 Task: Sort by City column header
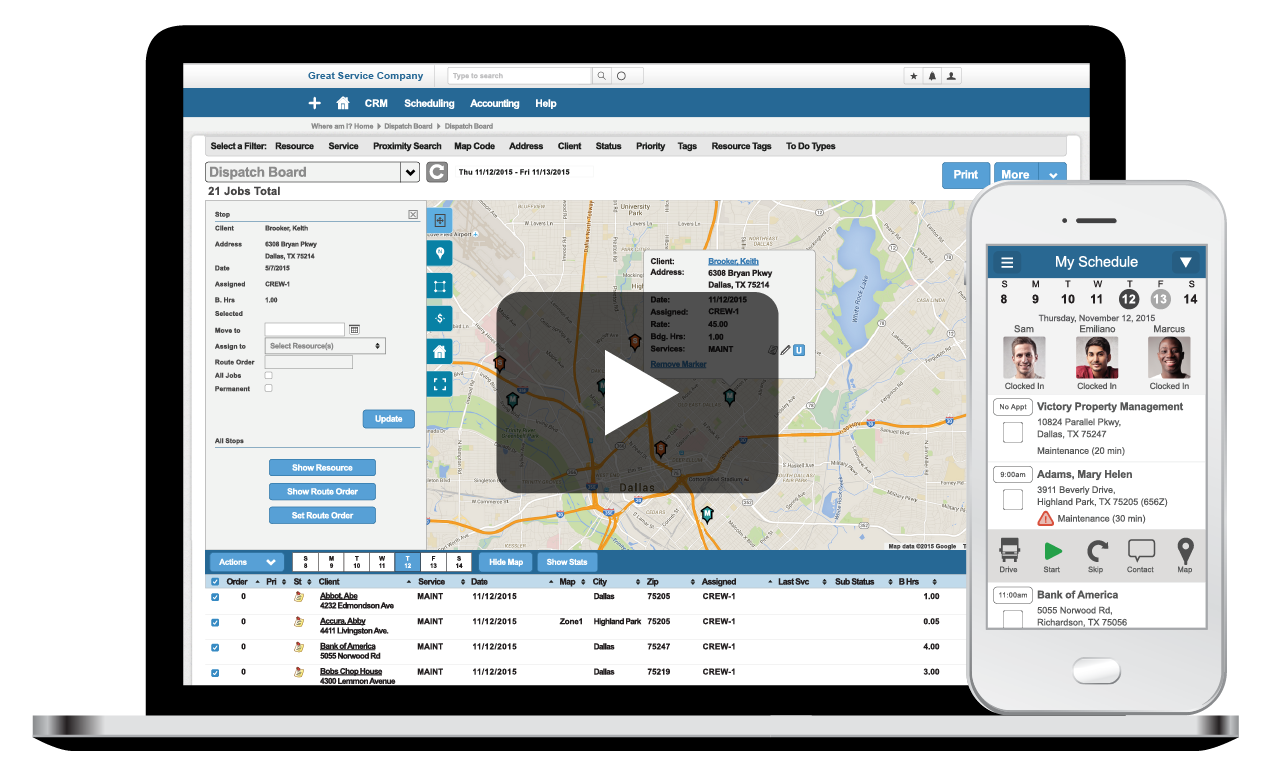tap(600, 581)
